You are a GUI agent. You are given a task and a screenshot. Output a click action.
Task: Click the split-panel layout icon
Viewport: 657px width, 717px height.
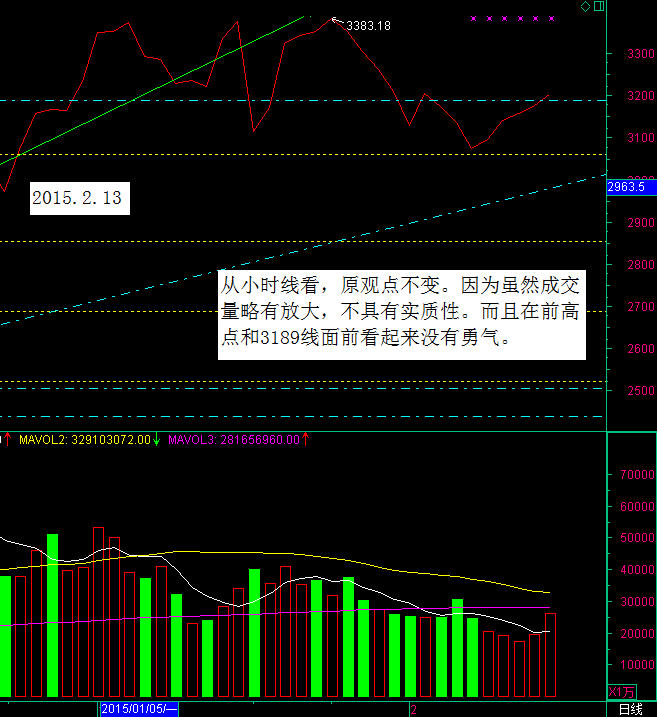pos(598,7)
